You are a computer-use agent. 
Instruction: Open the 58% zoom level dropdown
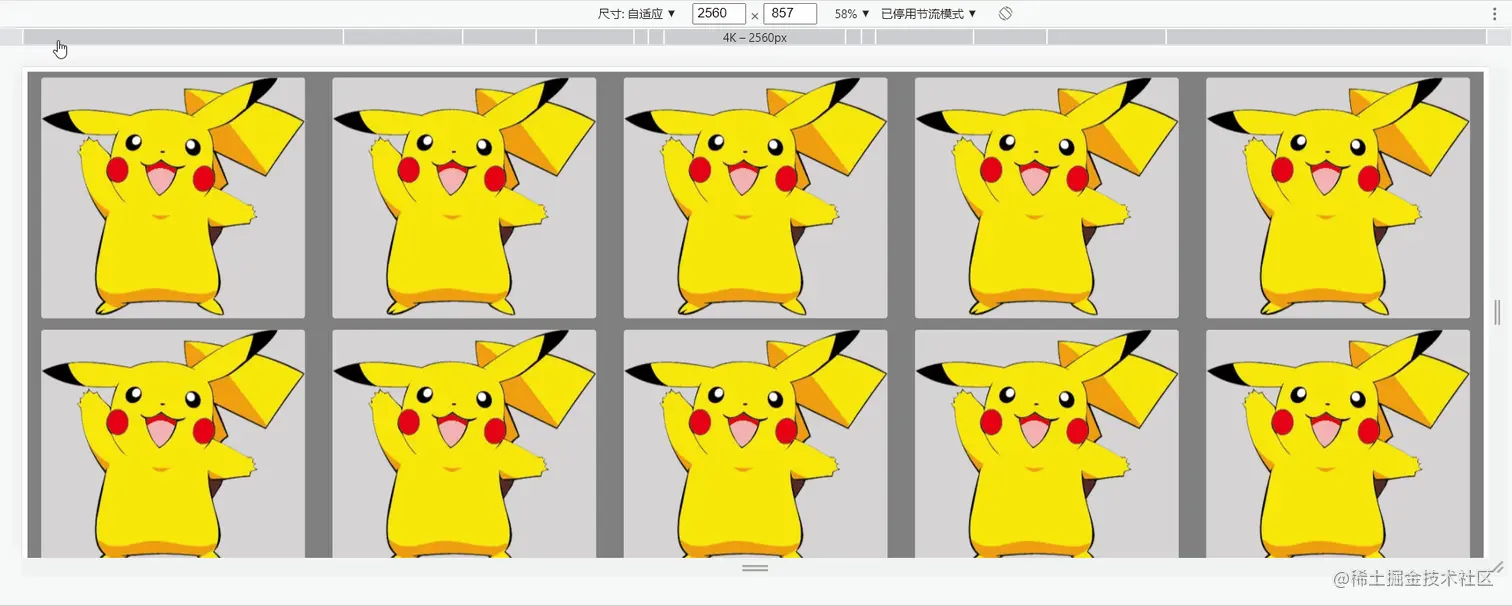point(851,13)
